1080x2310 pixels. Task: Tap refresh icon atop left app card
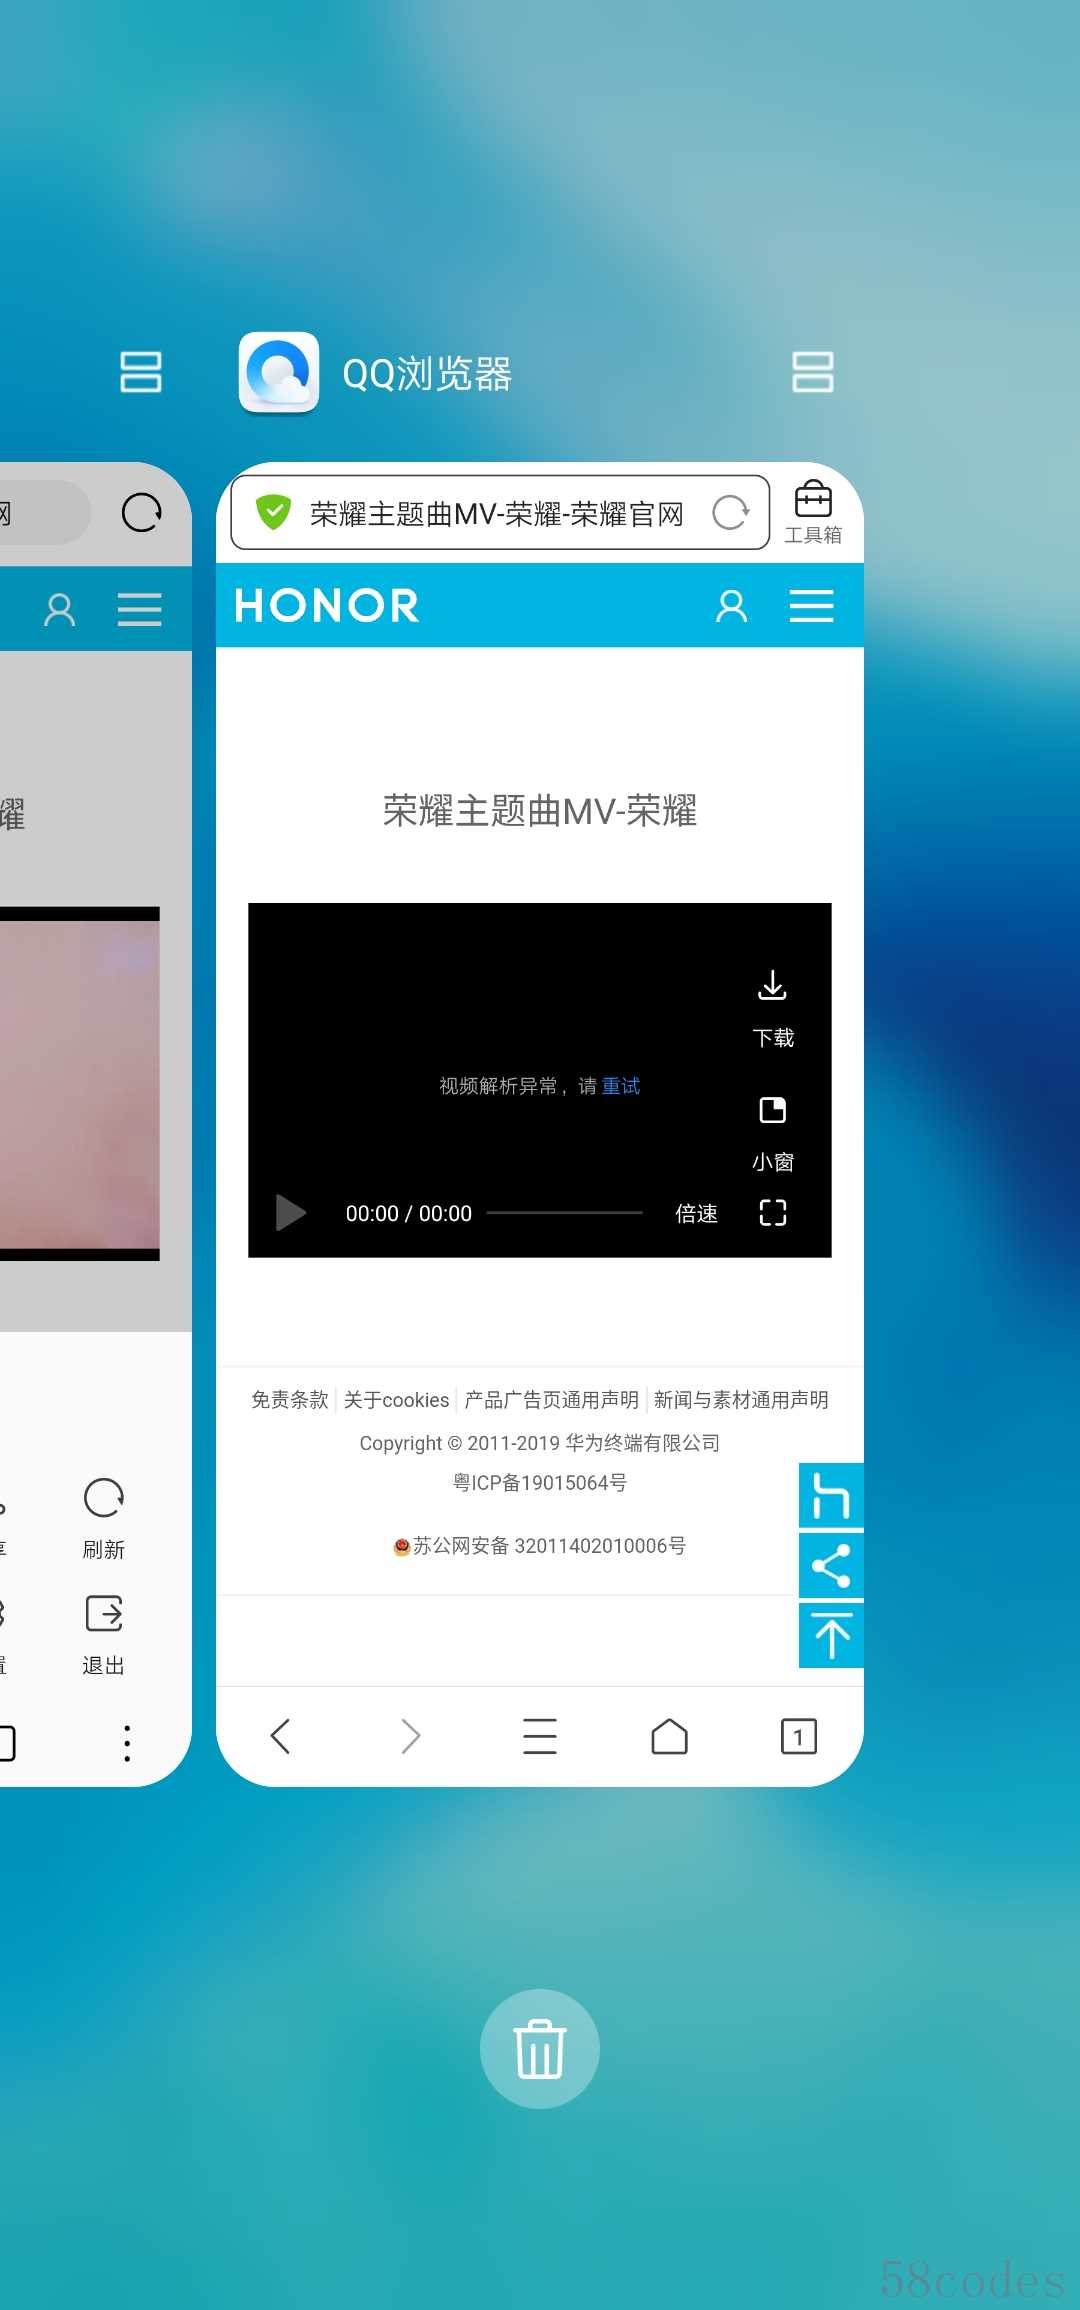(x=141, y=512)
